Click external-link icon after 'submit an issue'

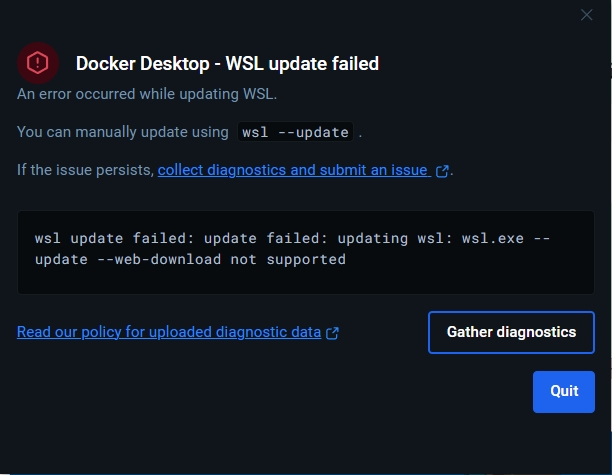[x=442, y=171]
